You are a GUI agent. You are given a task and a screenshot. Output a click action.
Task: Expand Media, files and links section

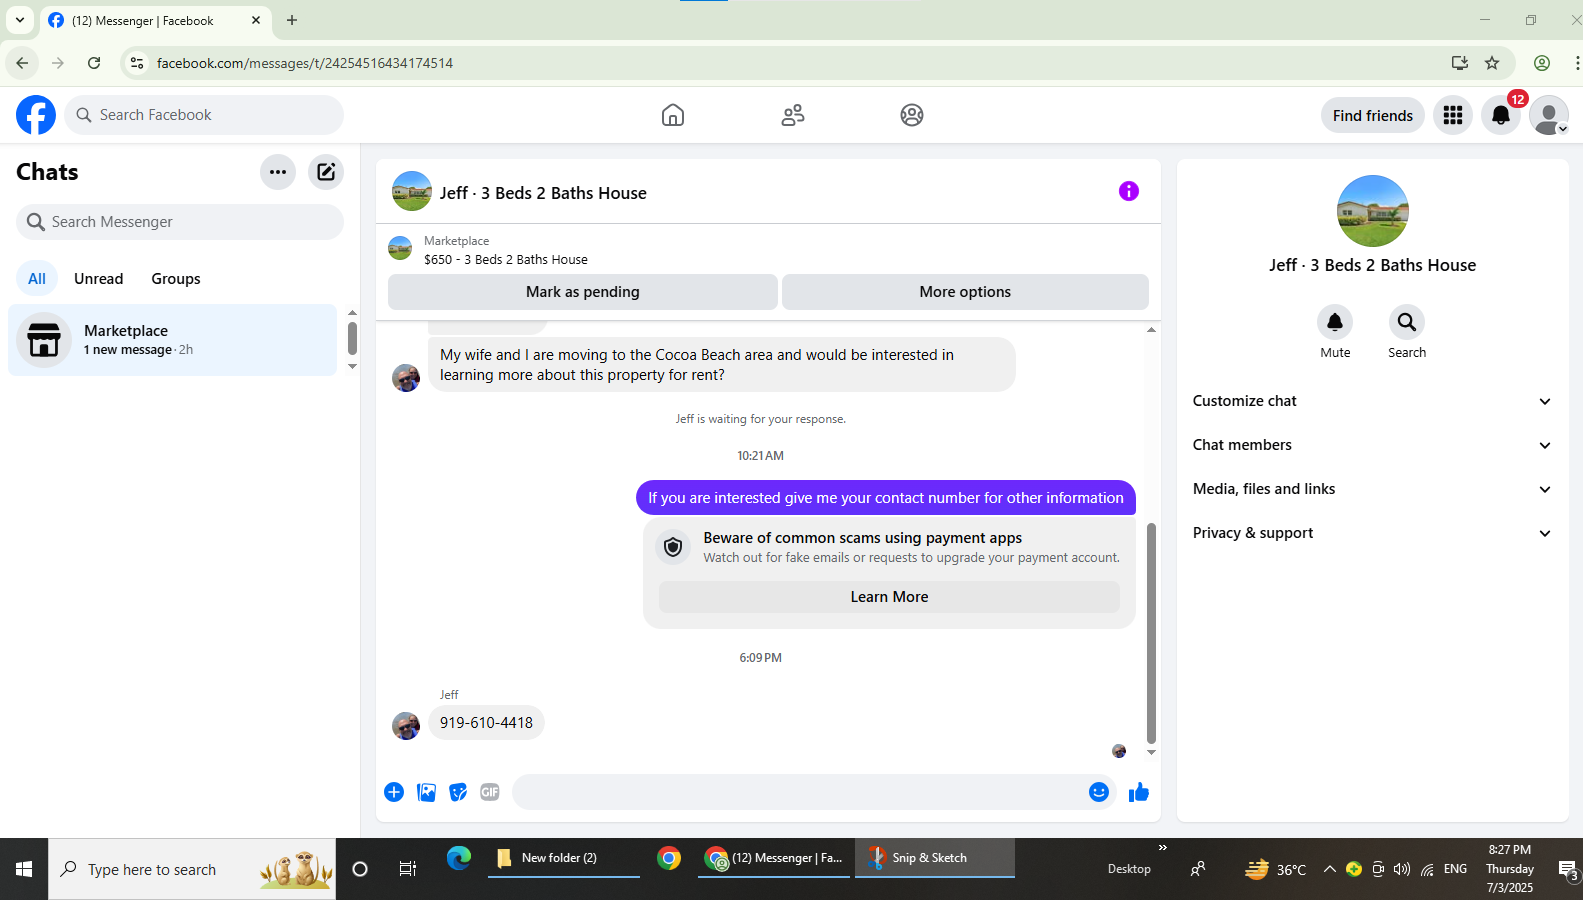tap(1373, 489)
